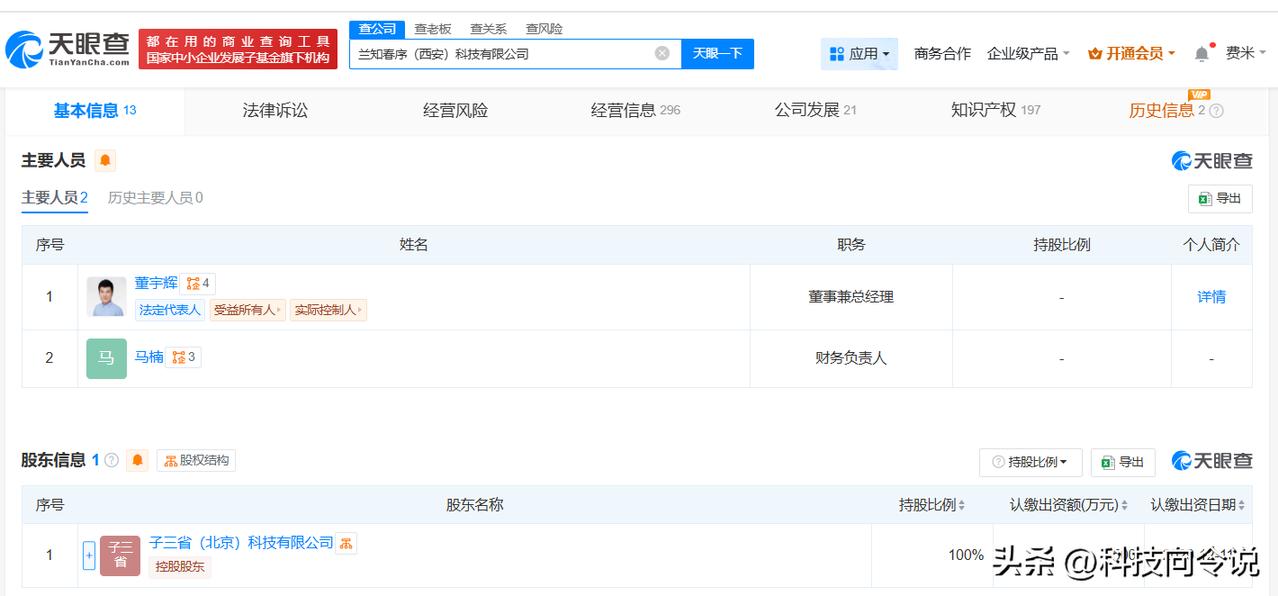Screen dimensions: 1278x596
Task: Select the 查公司 search tab
Action: tap(377, 29)
